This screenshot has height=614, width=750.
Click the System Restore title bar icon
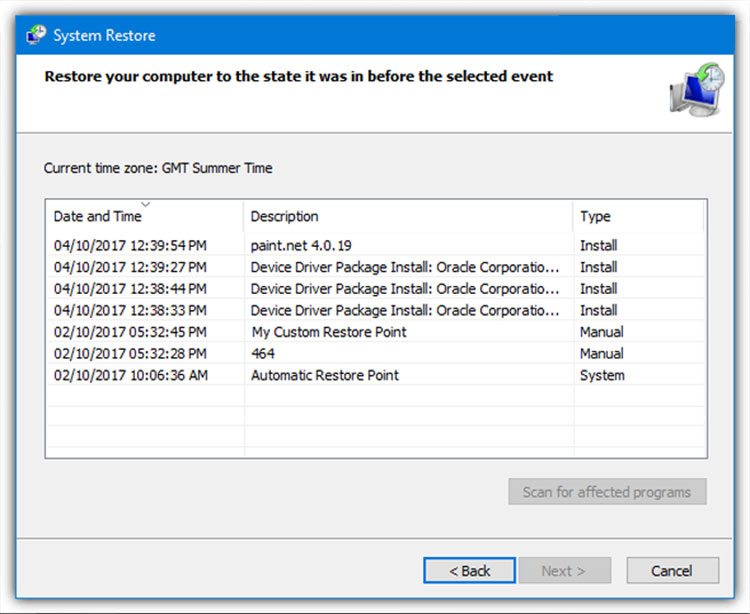[36, 35]
